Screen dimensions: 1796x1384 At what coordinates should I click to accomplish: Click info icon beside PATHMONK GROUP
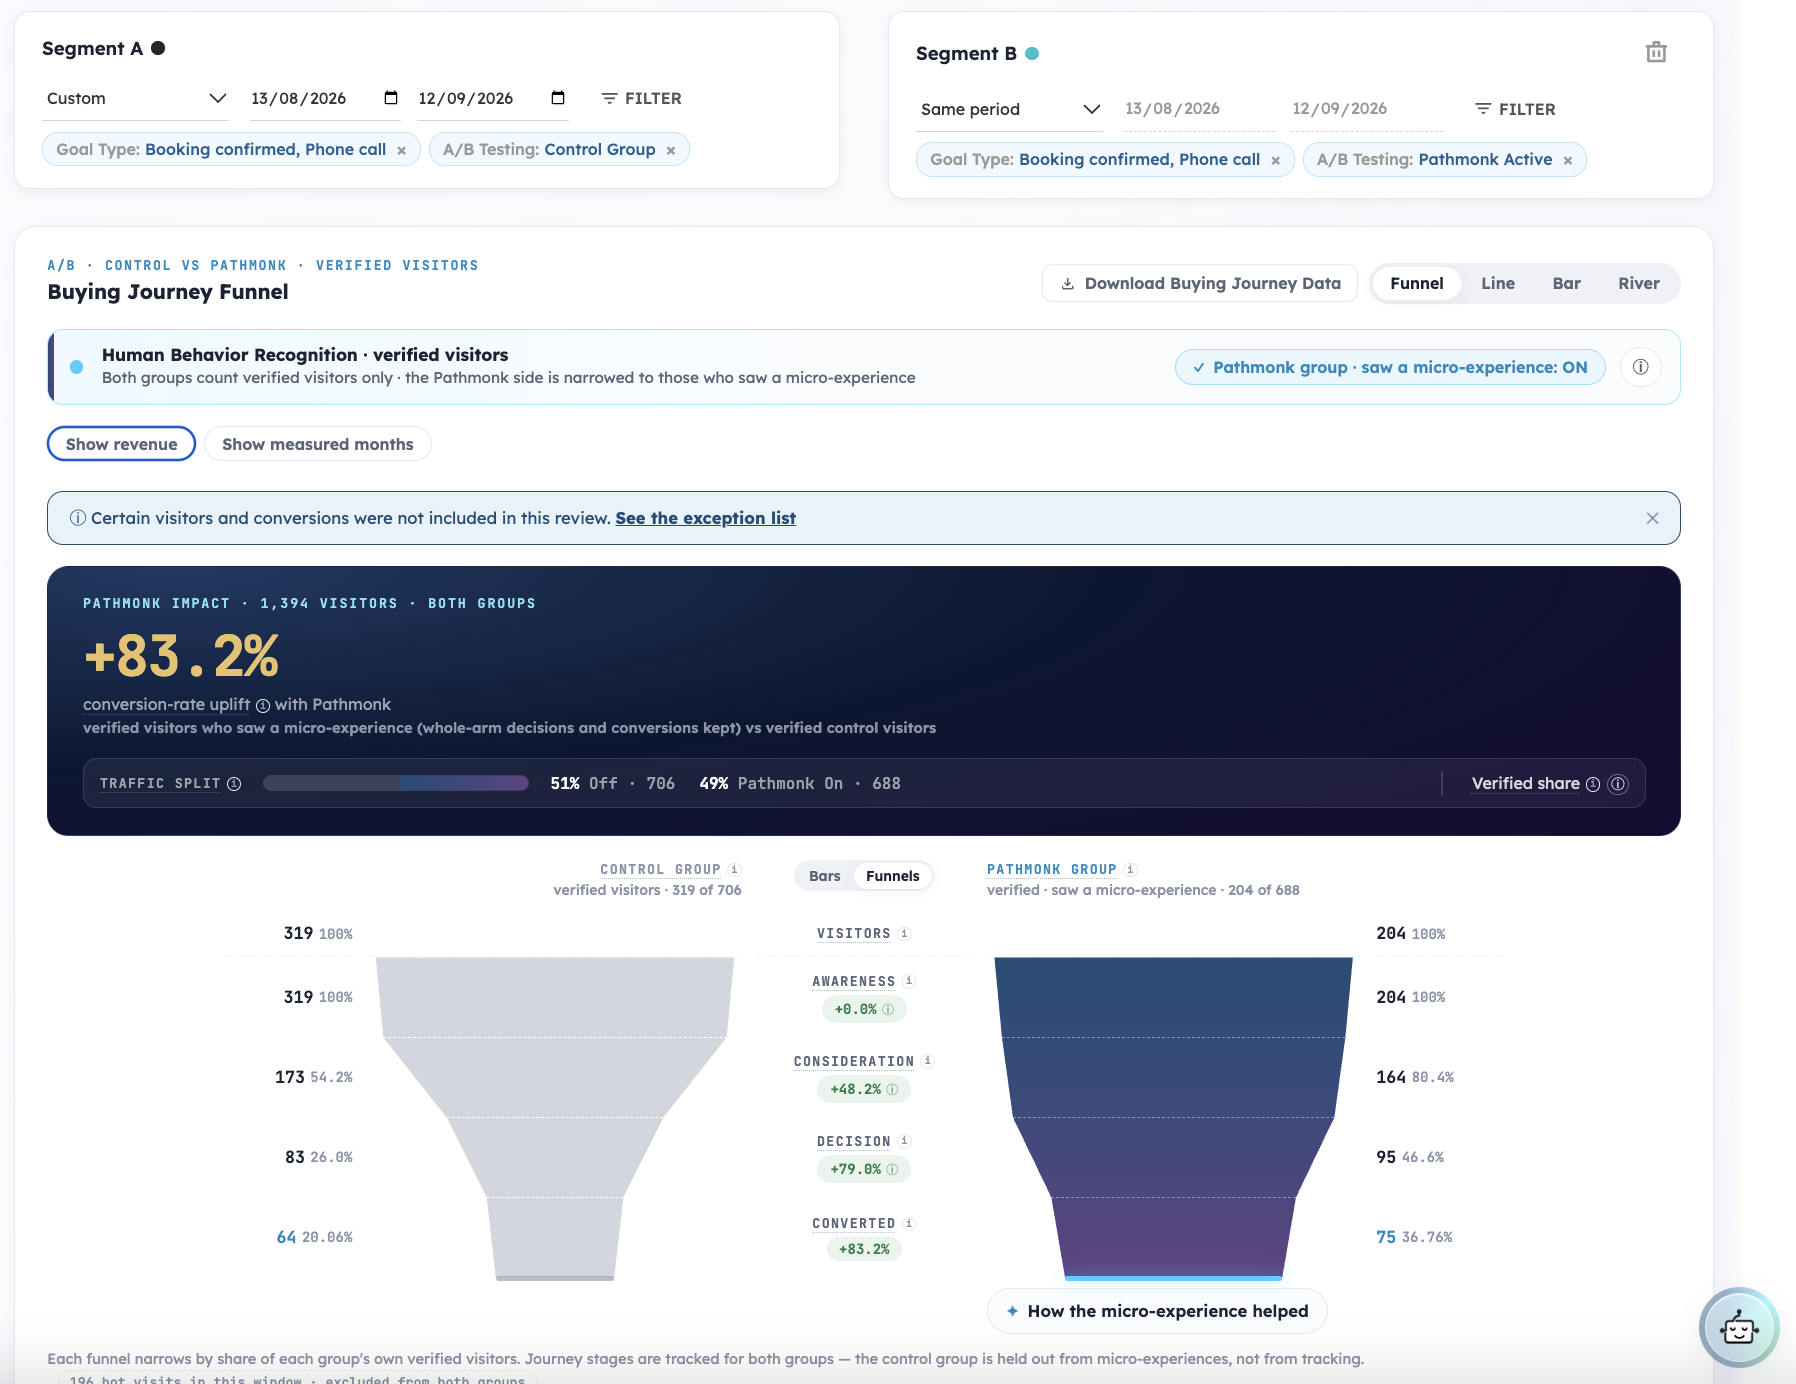point(1131,869)
